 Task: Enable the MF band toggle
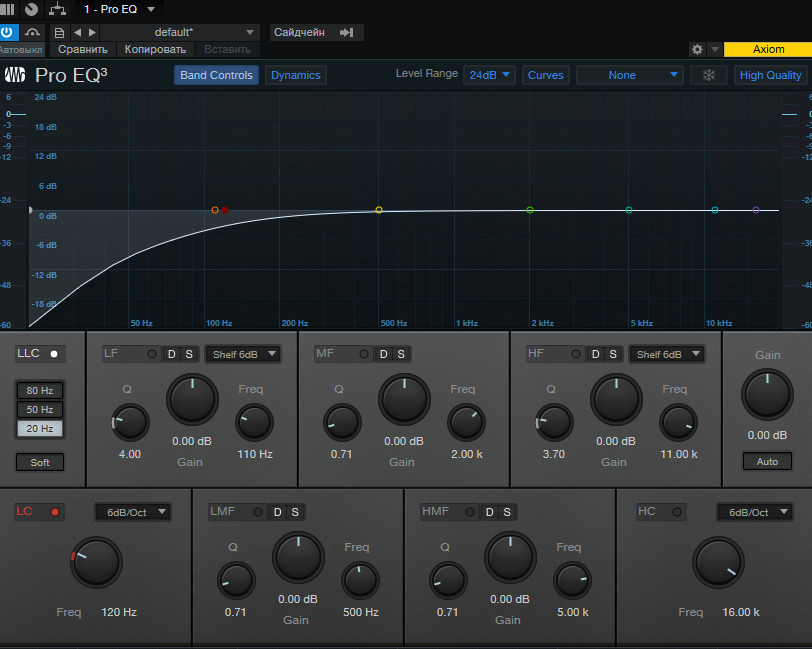click(364, 354)
